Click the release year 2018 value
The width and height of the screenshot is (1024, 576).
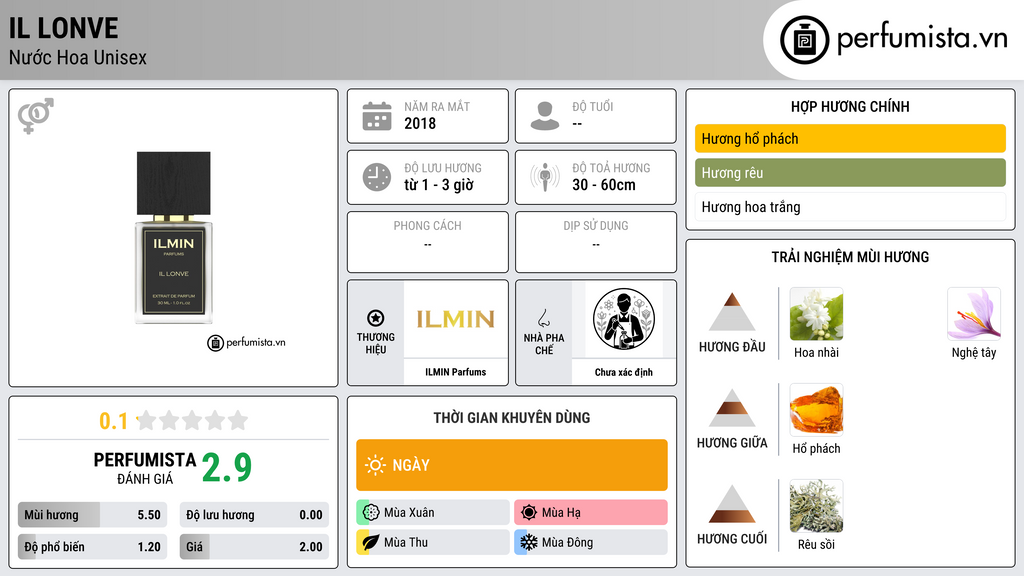coord(420,123)
